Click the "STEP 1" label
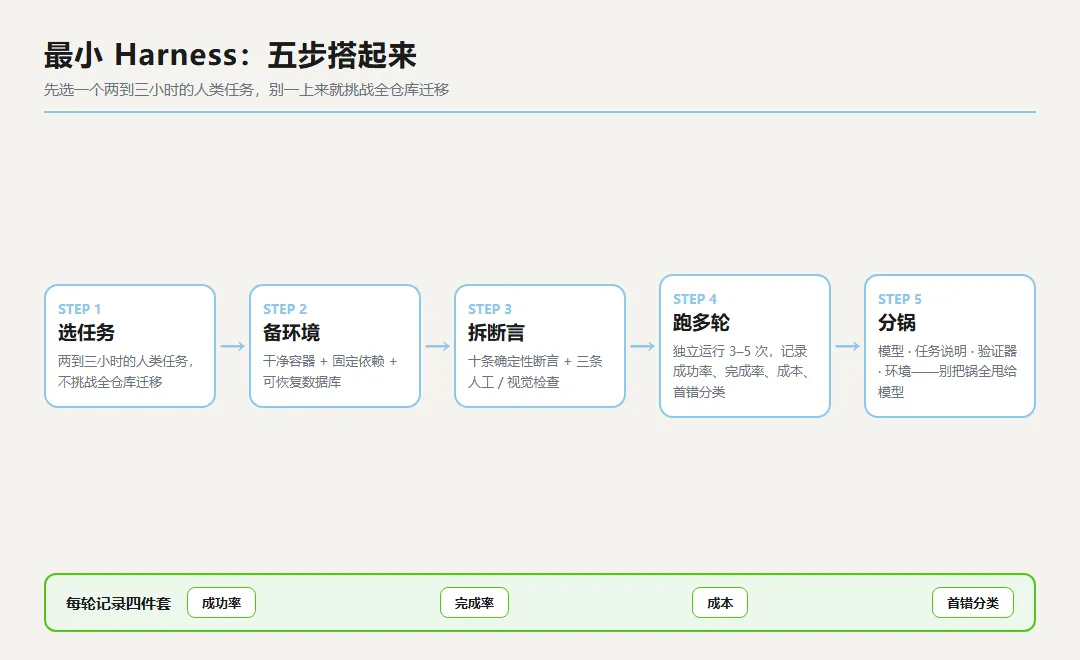The width and height of the screenshot is (1080, 660). [79, 309]
